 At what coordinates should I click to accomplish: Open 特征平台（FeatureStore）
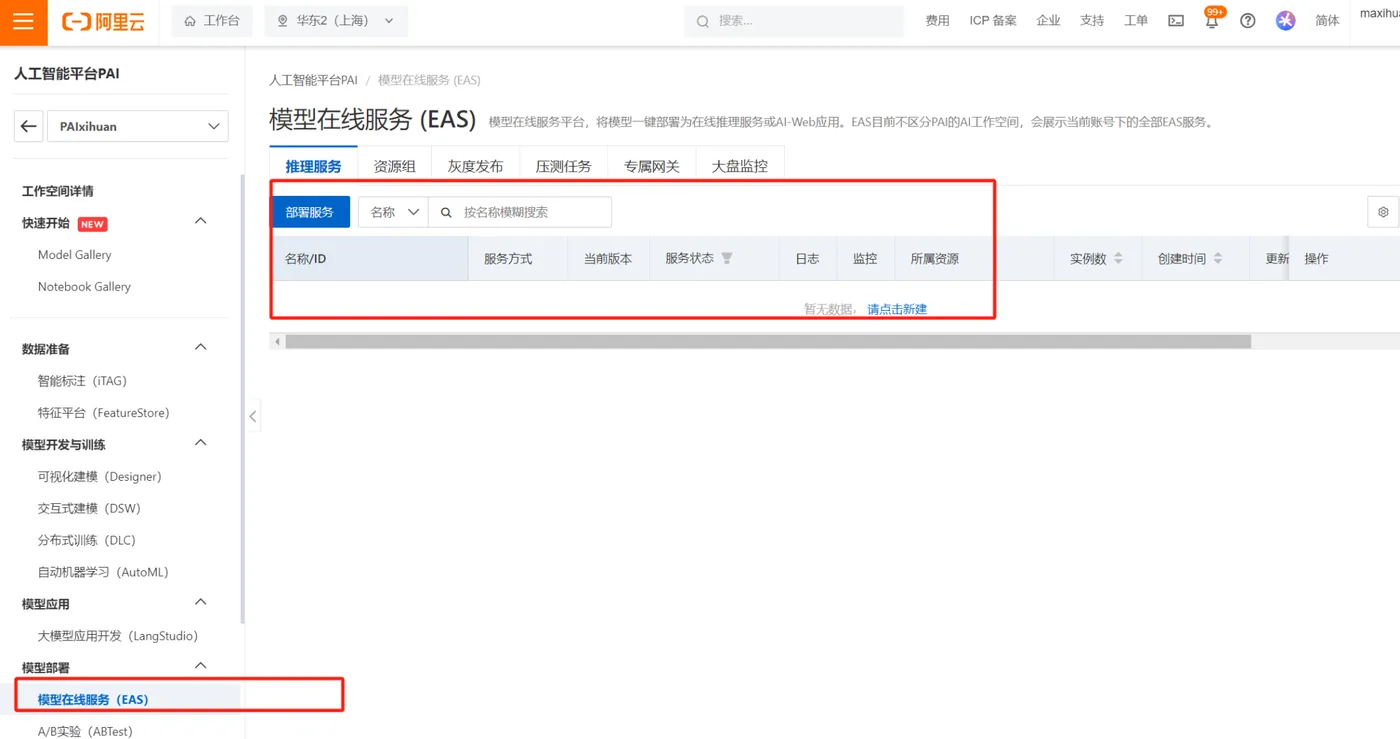pos(104,413)
